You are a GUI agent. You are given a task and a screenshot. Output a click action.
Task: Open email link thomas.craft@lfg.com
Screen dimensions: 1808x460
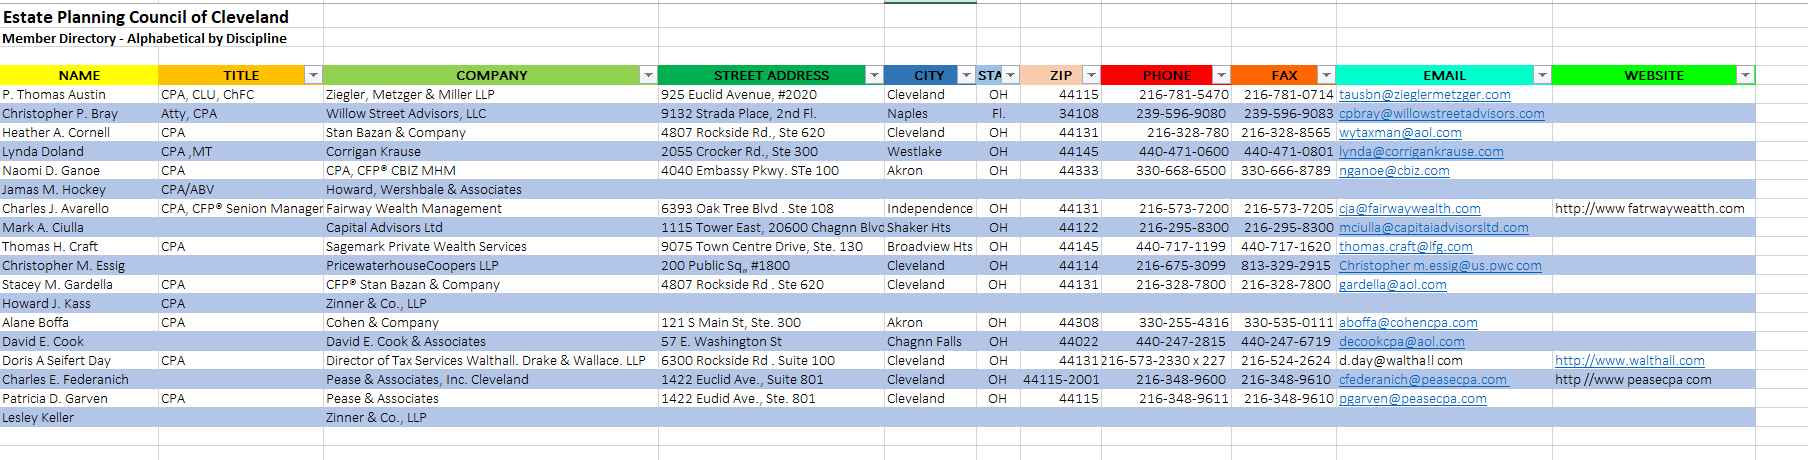[1406, 247]
